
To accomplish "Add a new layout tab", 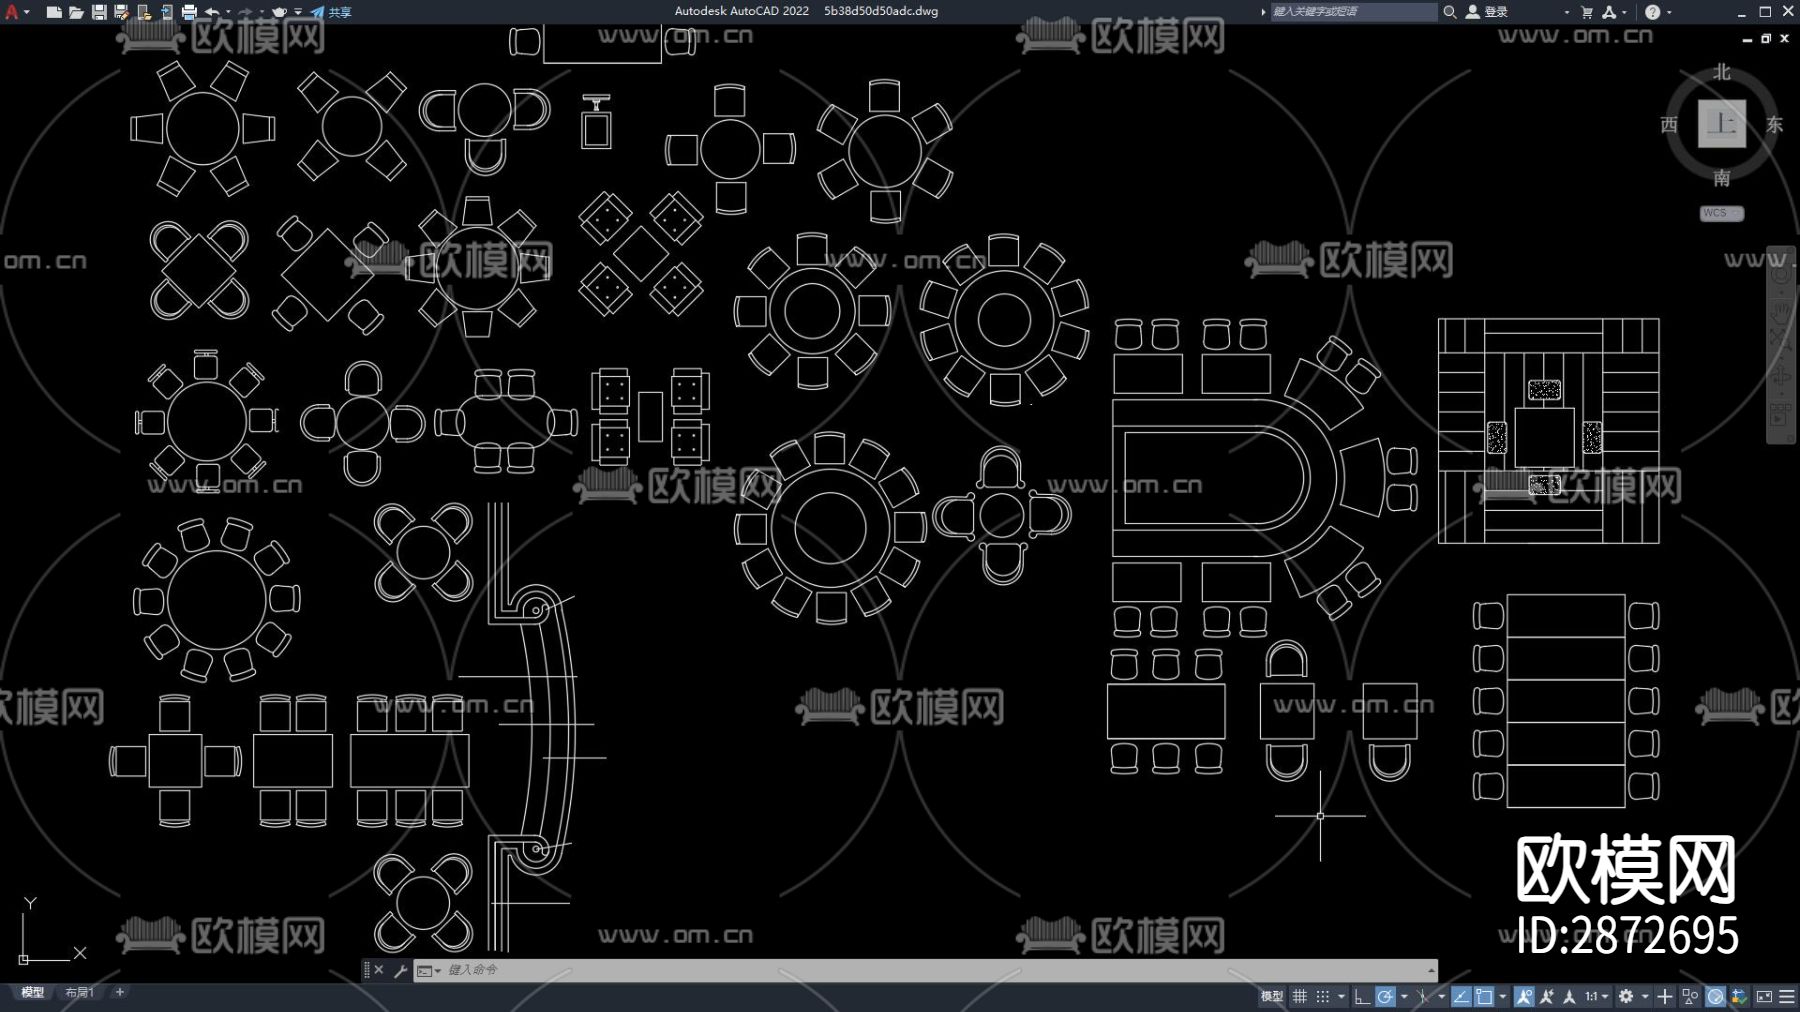I will point(120,993).
